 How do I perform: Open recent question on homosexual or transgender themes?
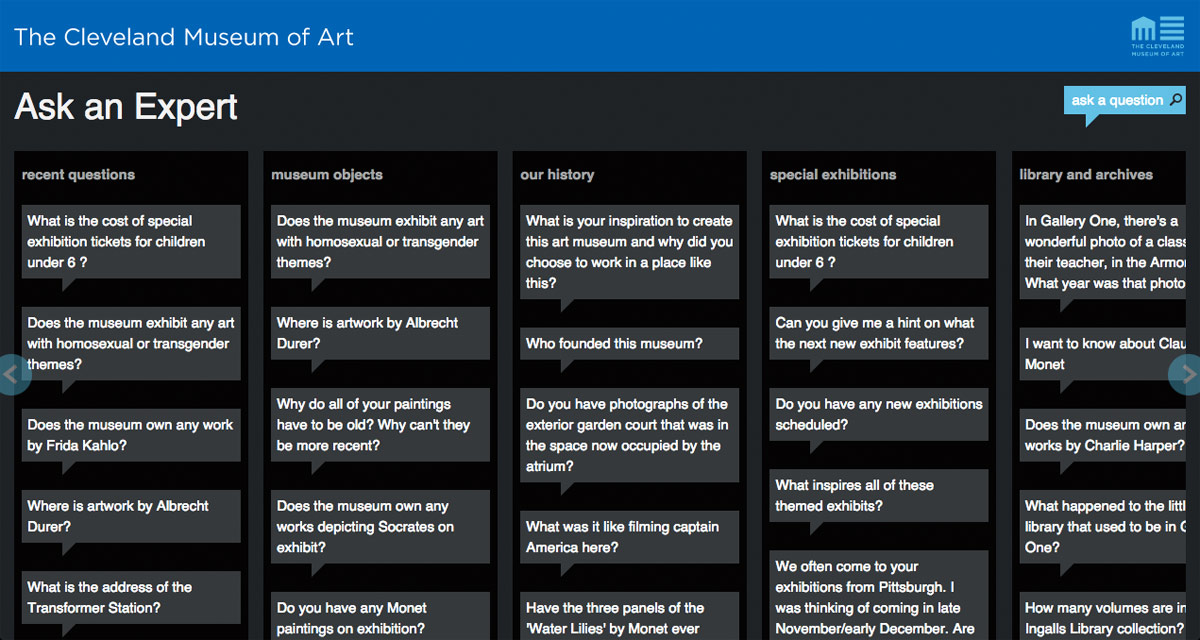[131, 343]
